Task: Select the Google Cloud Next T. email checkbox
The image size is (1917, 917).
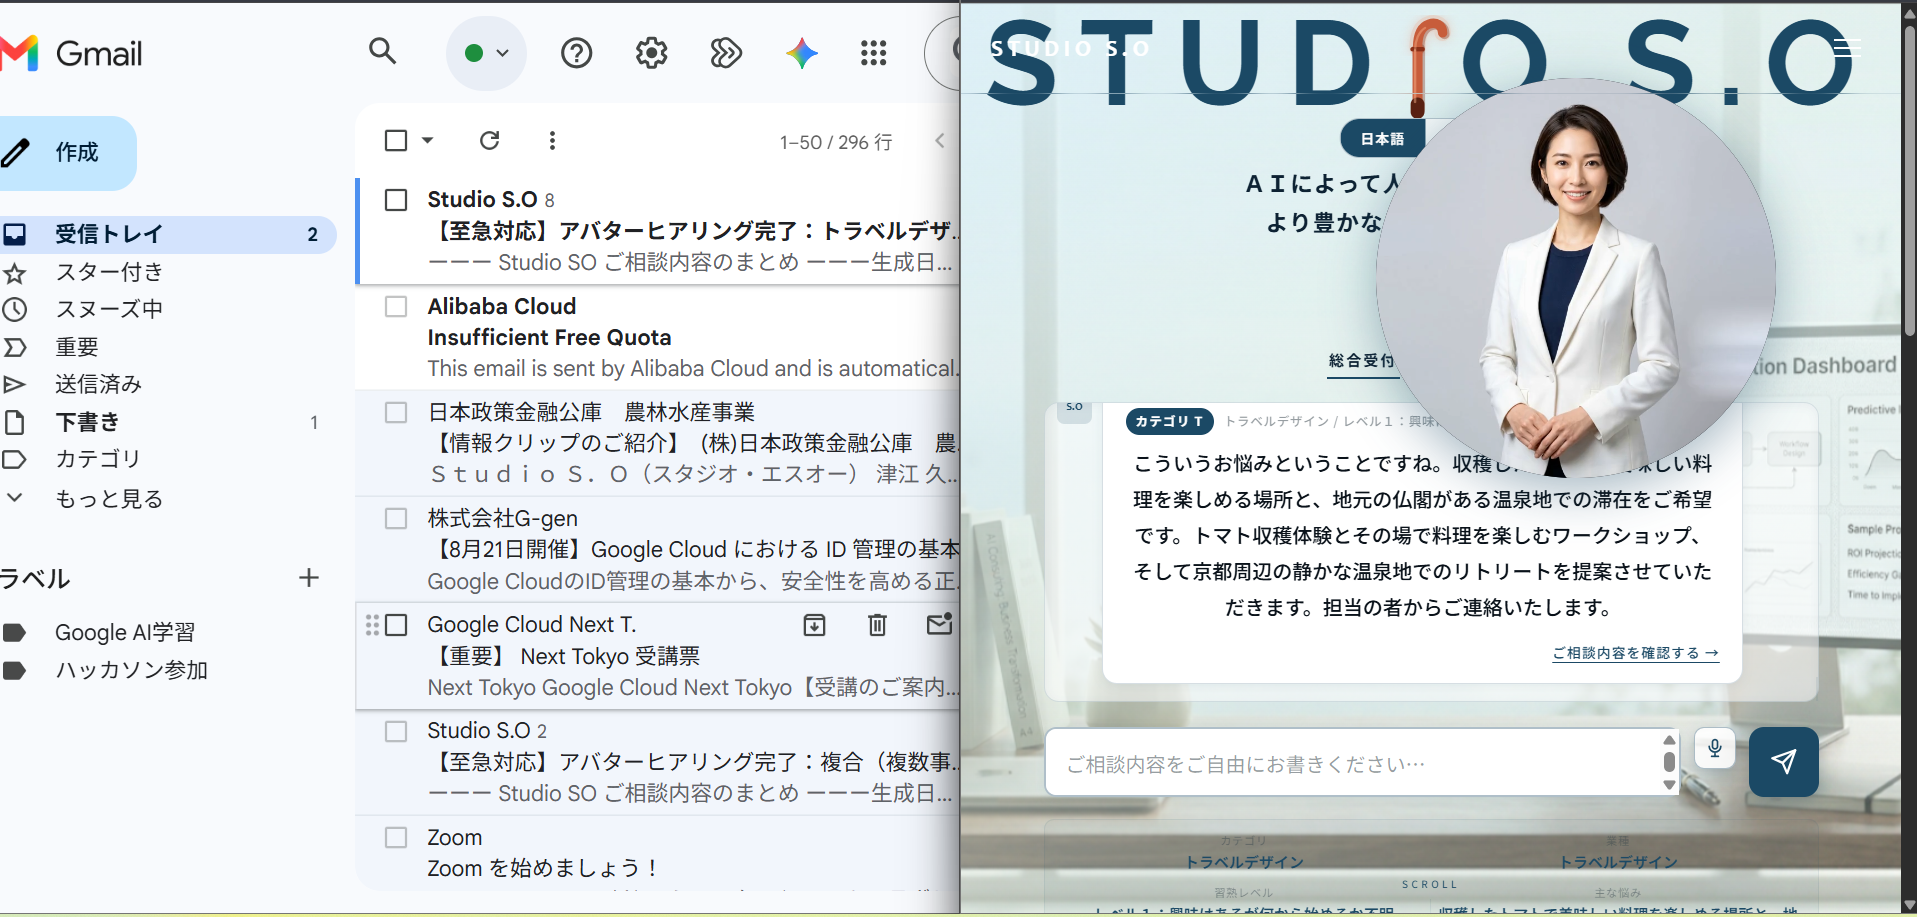Action: click(396, 625)
